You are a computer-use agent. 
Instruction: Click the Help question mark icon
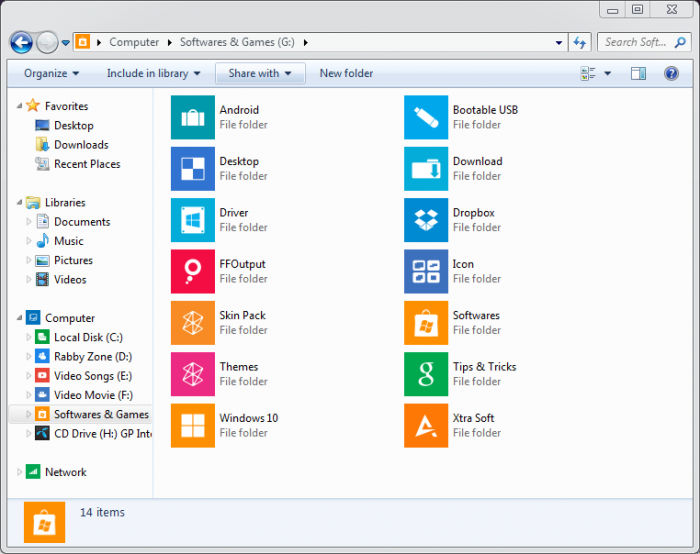(671, 73)
